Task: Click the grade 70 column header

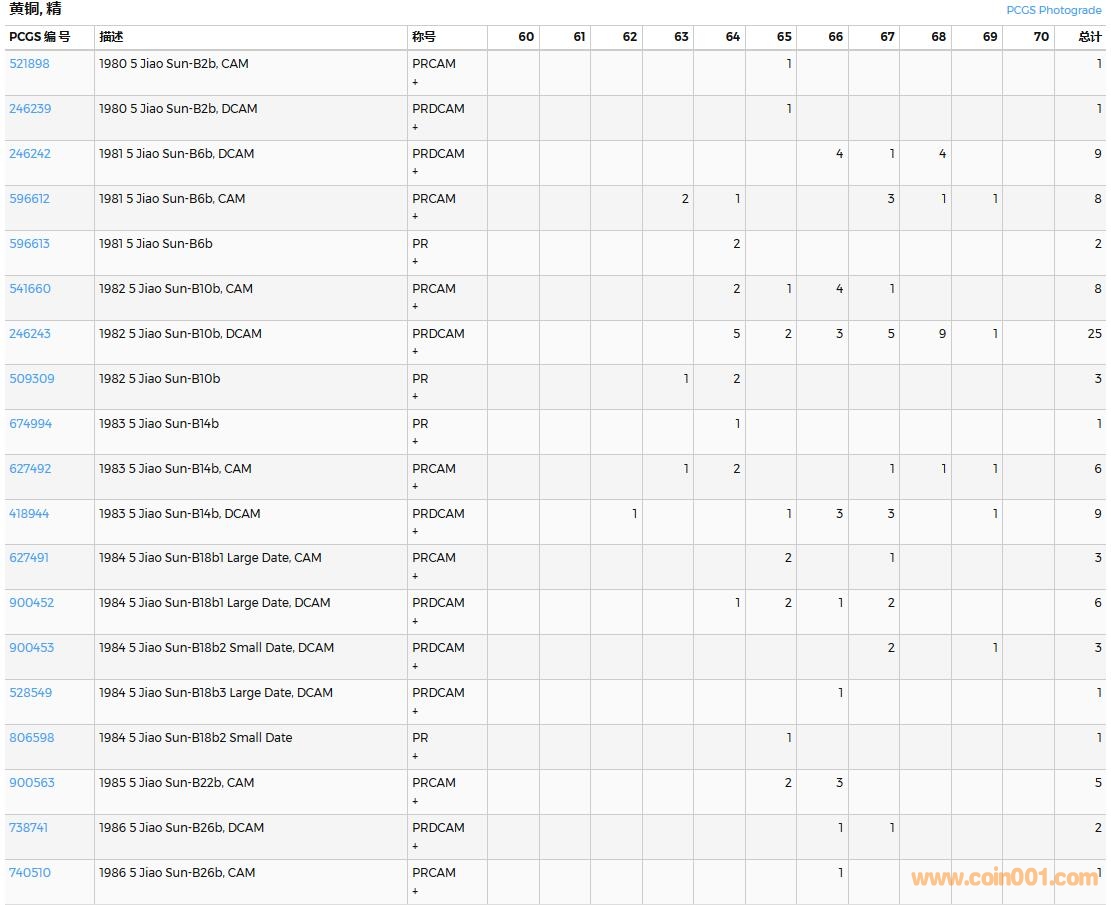Action: coord(1041,37)
